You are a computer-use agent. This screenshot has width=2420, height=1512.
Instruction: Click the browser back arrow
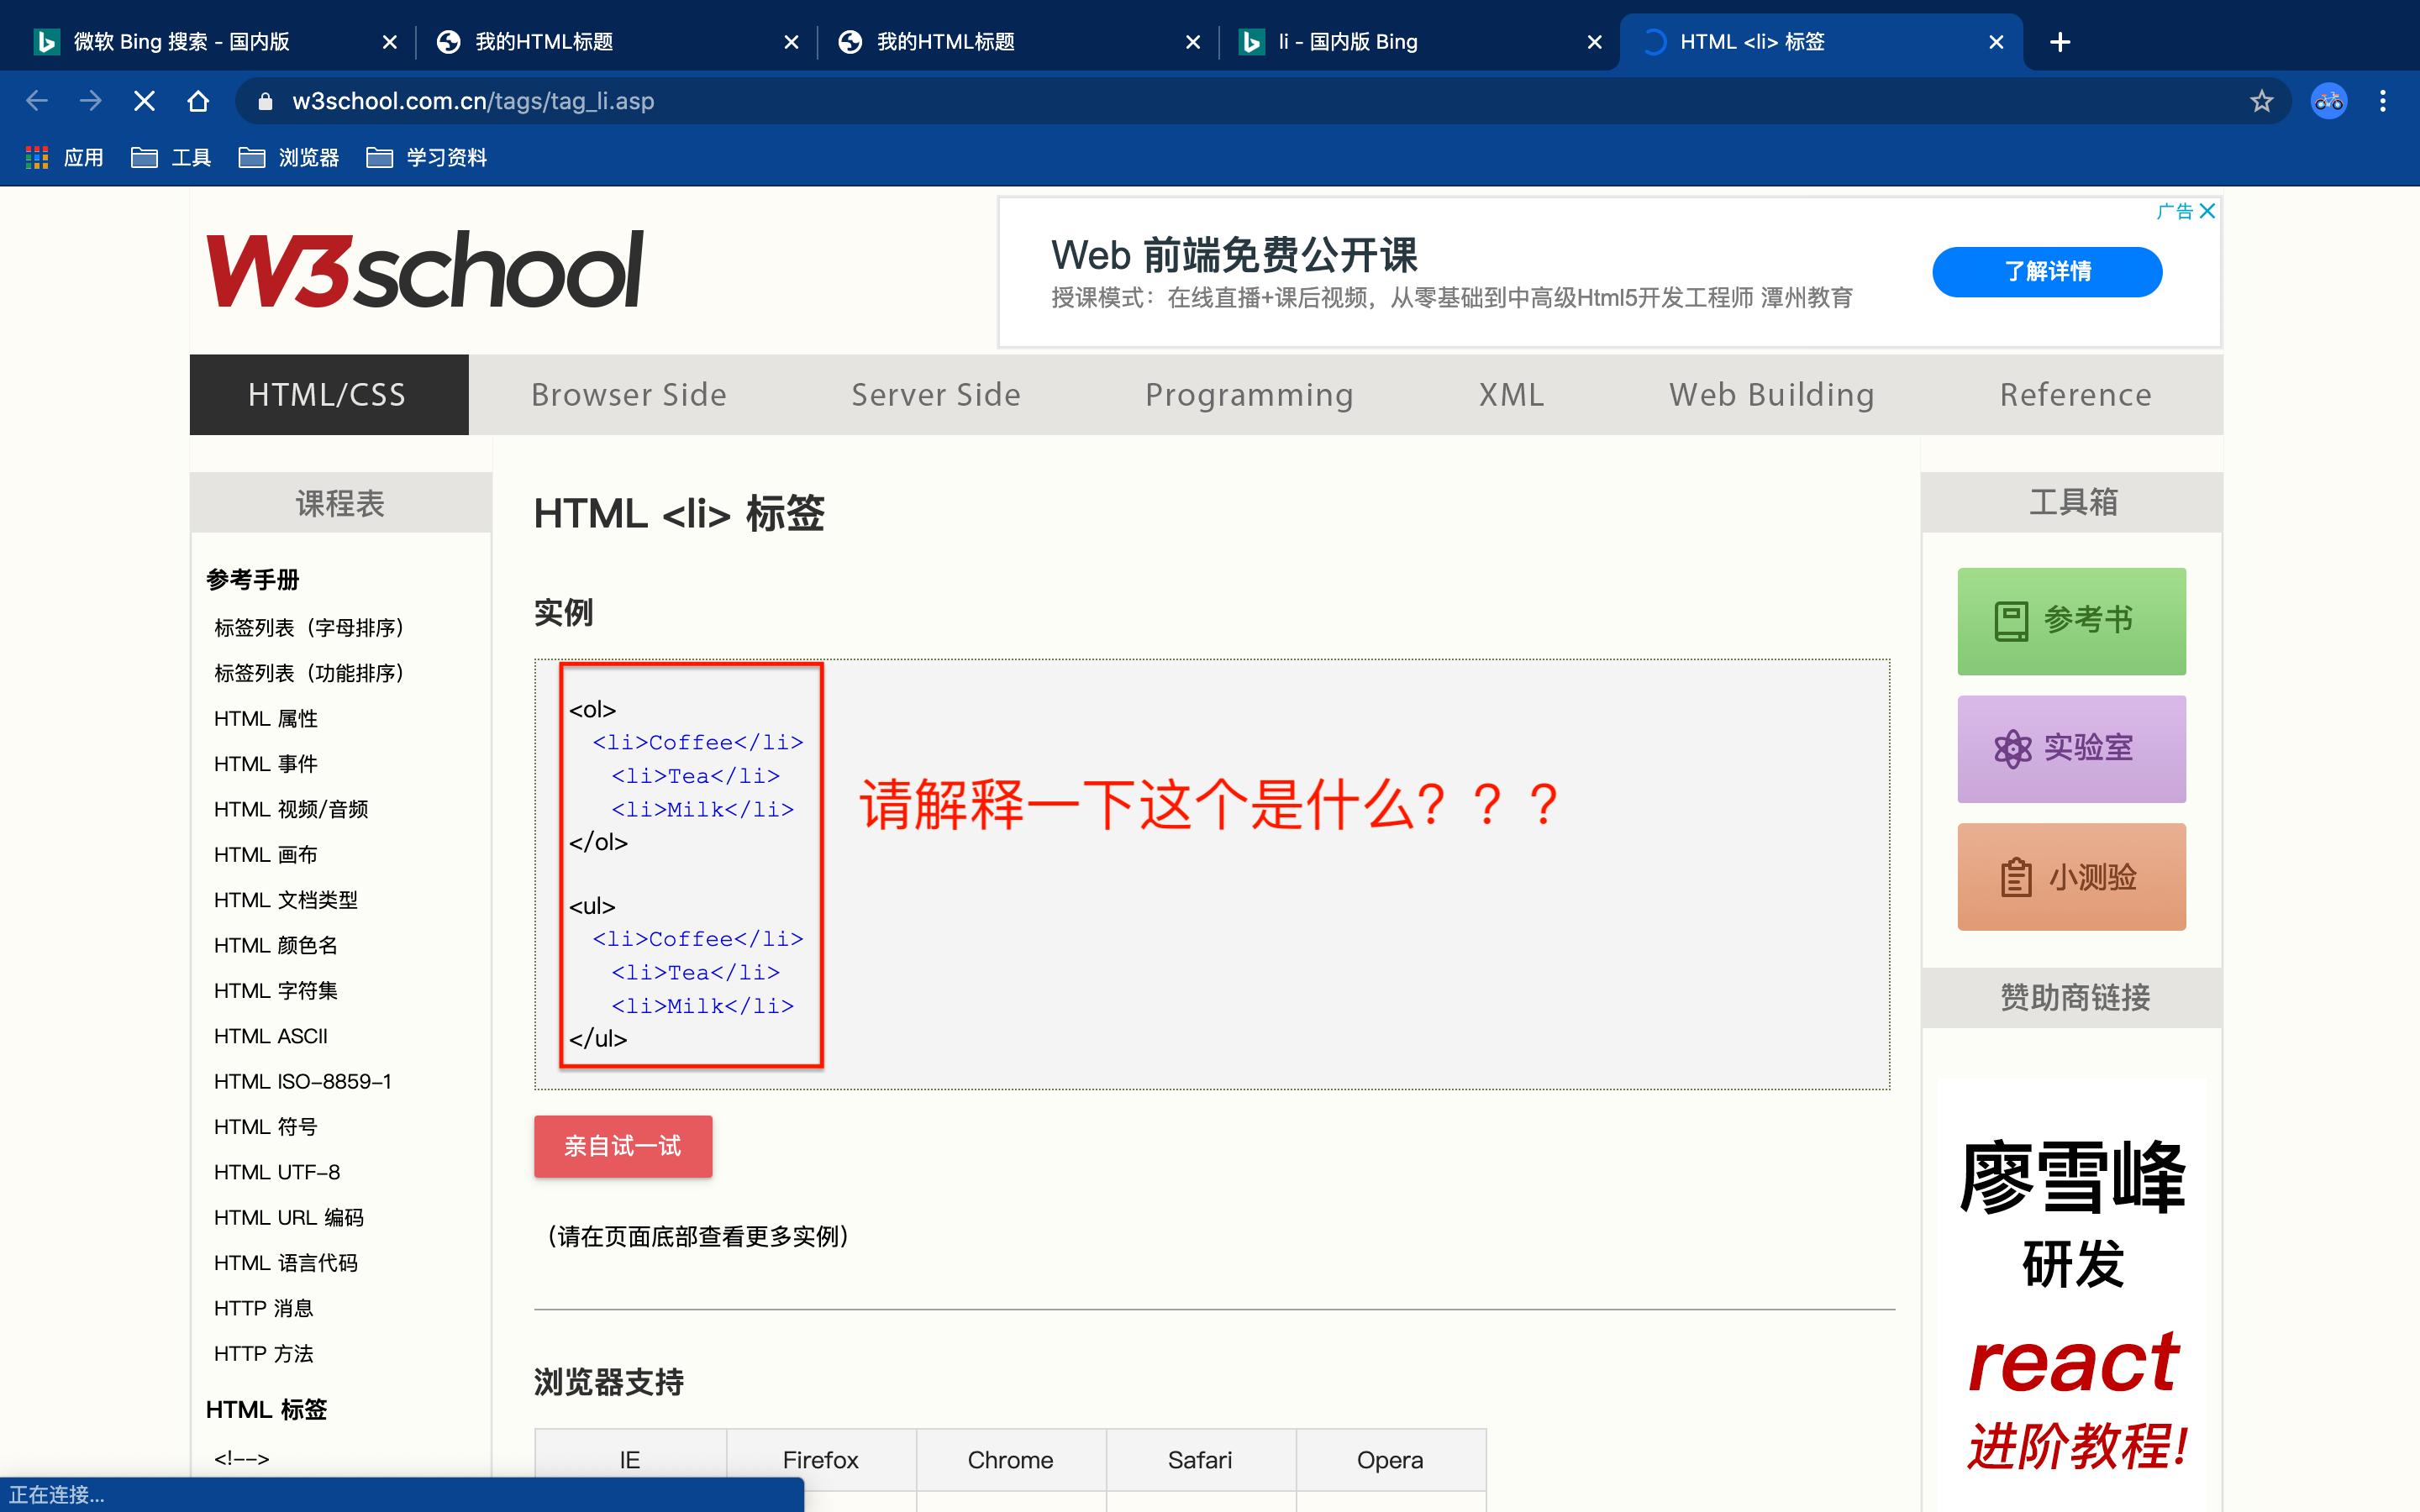point(37,101)
